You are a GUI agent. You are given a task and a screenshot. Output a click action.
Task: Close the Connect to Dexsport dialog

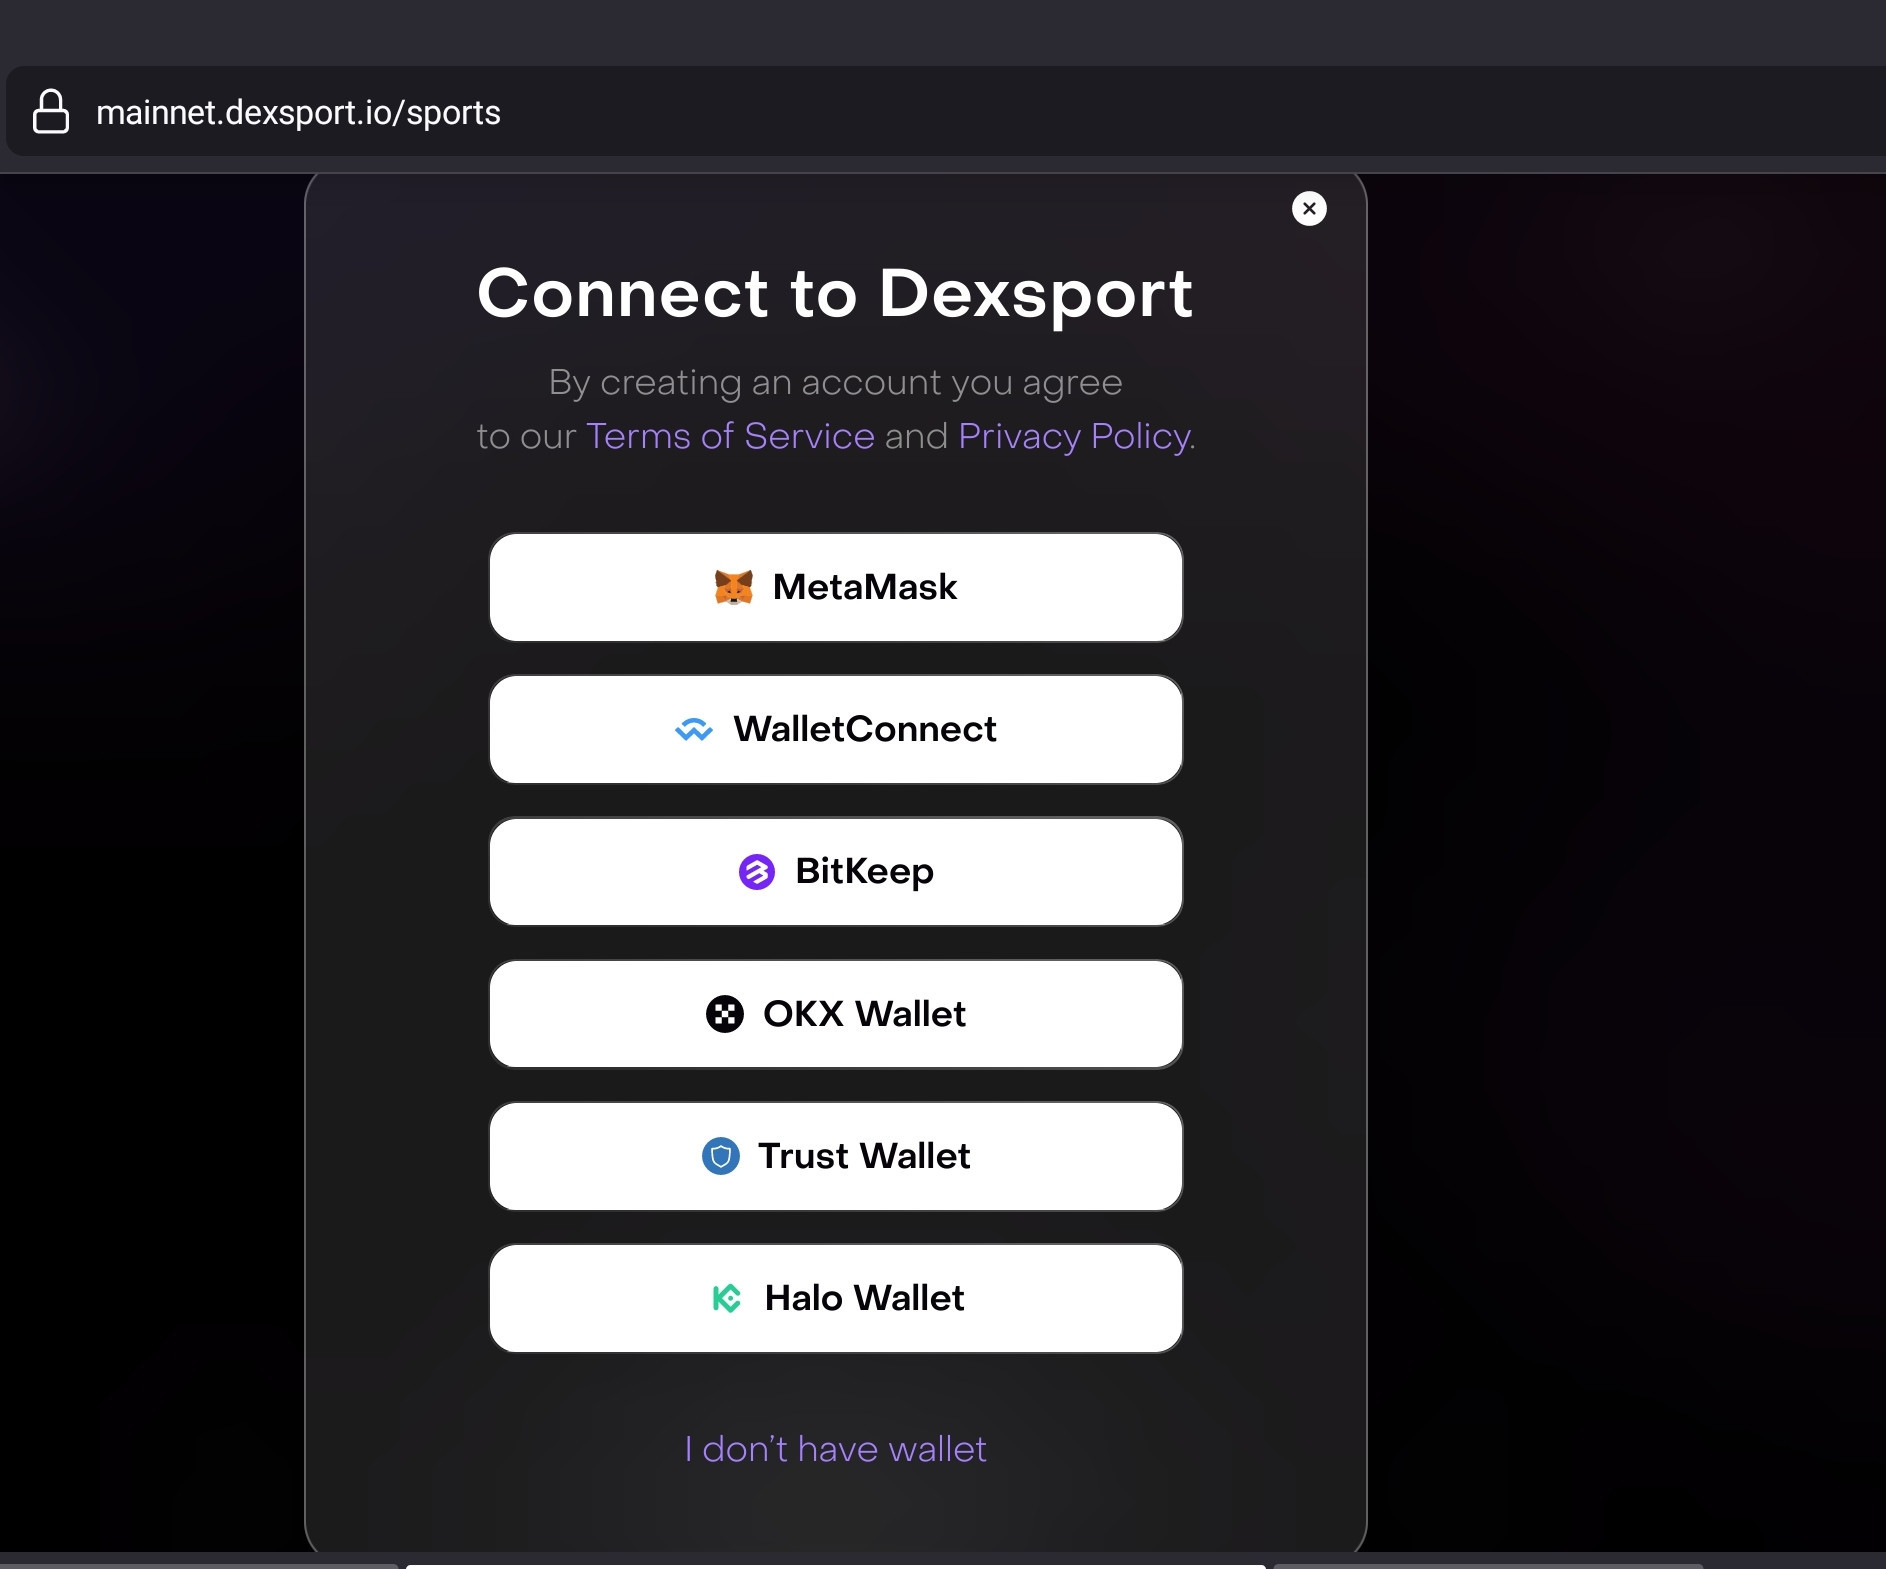(1309, 208)
